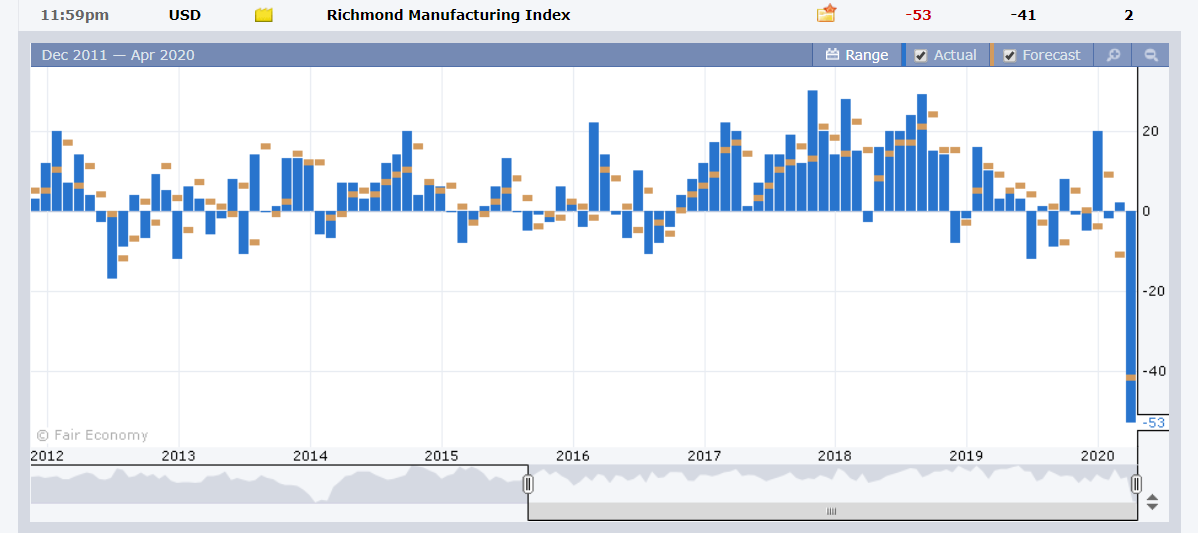The image size is (1198, 533).
Task: Click the Dec 2011 — Apr 2020 range label
Action: coord(118,55)
